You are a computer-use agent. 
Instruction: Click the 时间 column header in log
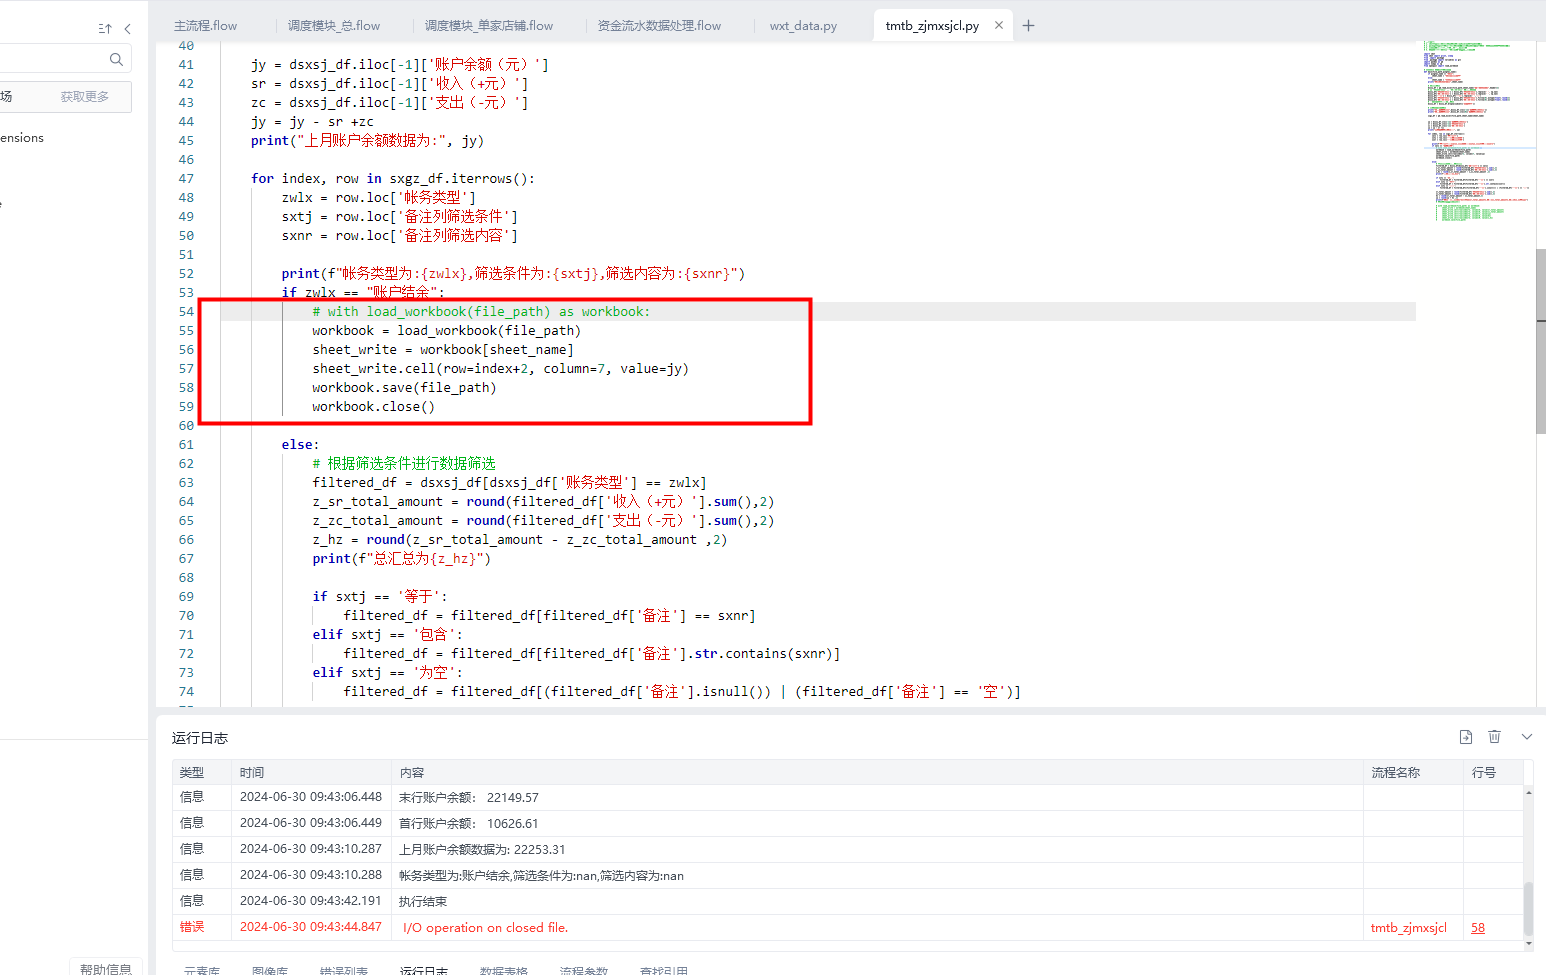click(x=252, y=772)
